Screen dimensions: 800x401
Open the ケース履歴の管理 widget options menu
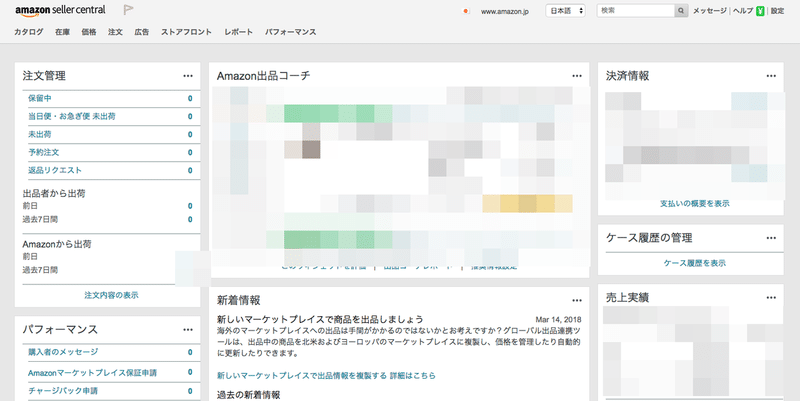771,238
